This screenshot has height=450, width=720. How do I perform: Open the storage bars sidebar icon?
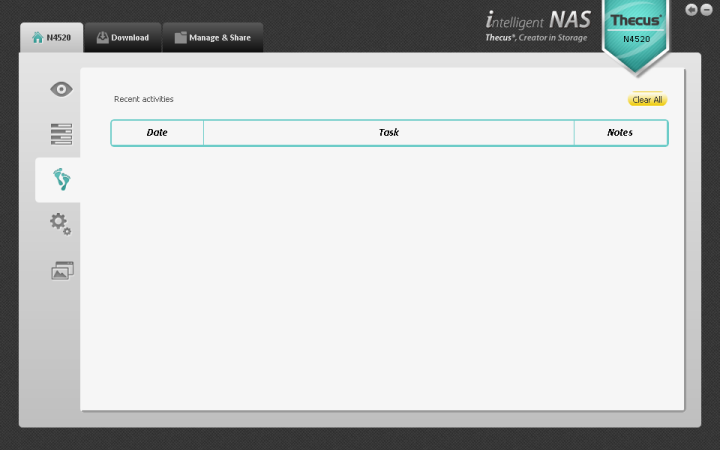click(61, 134)
